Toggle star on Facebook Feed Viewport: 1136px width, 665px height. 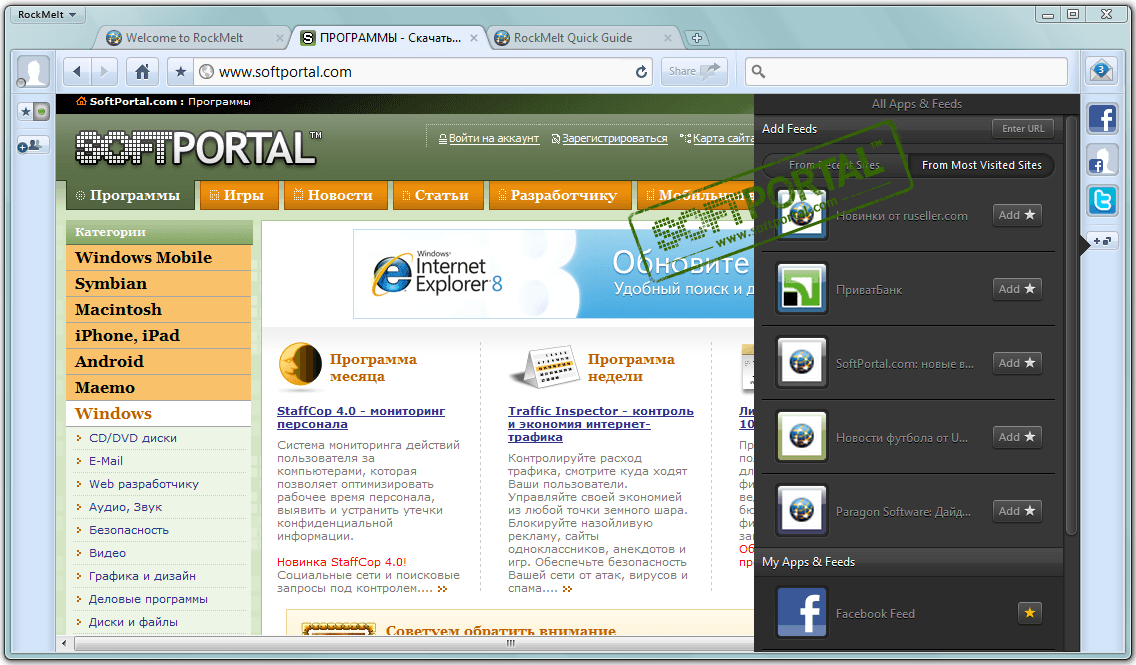(x=1030, y=613)
